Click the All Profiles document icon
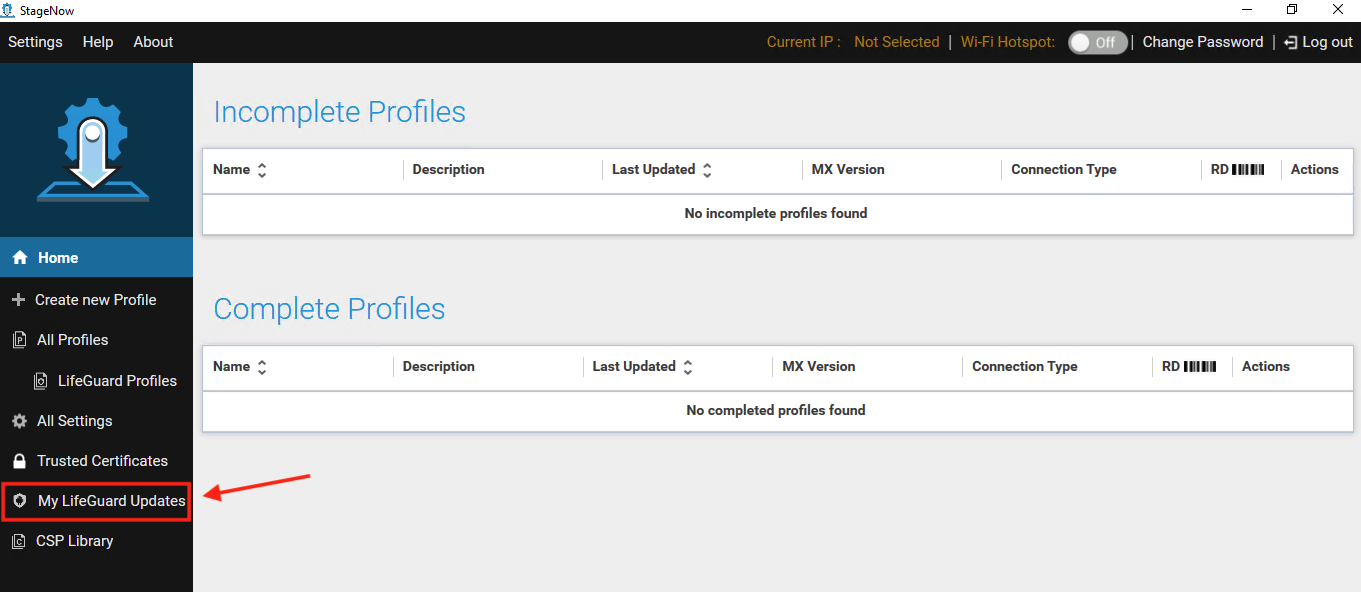This screenshot has height=592, width=1361. pos(19,340)
